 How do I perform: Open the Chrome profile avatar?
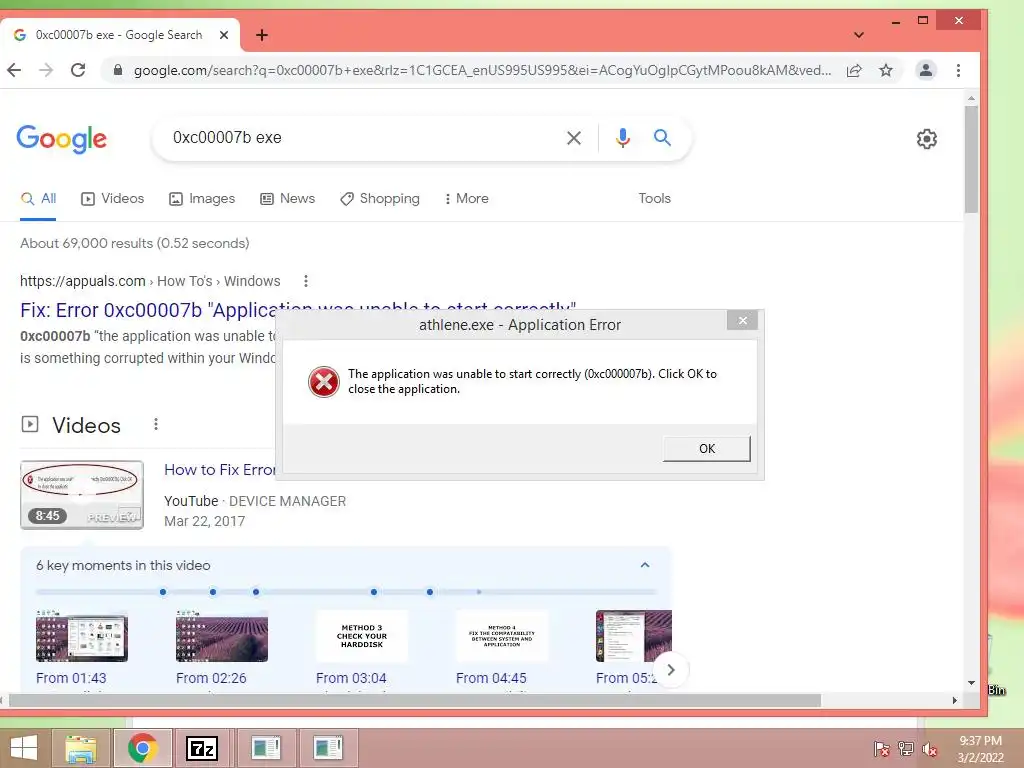925,70
